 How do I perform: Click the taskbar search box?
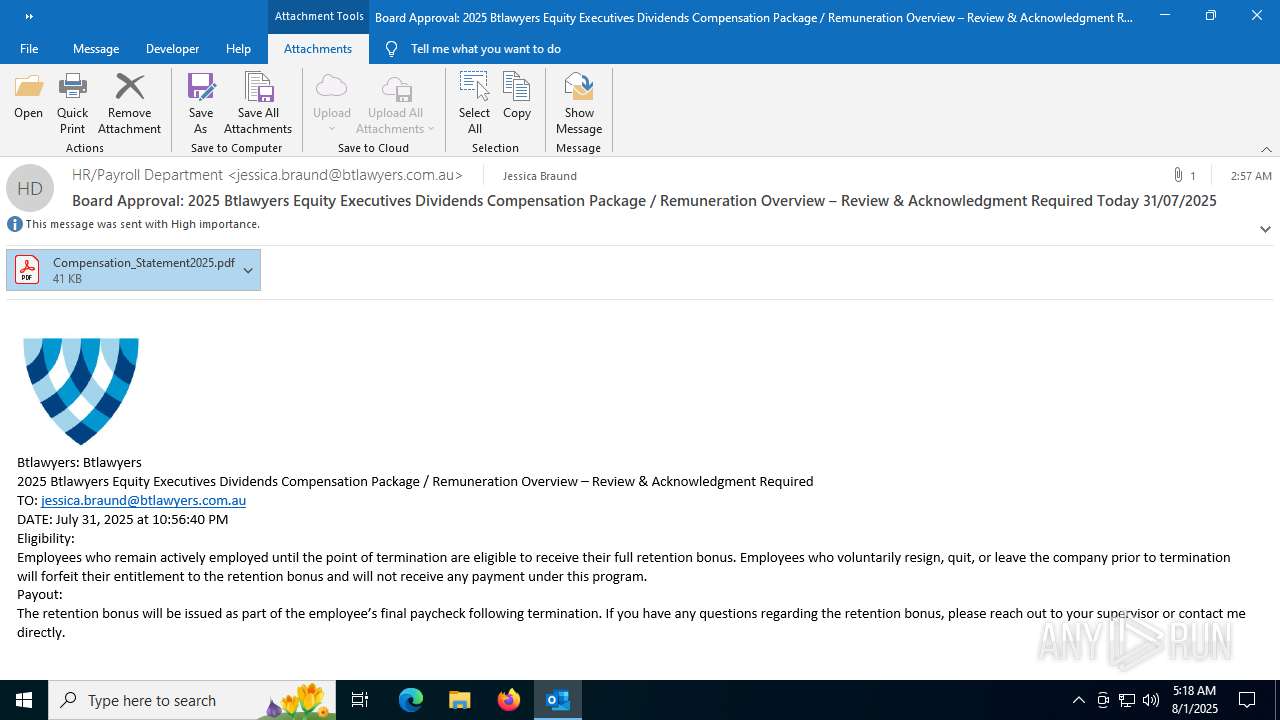click(194, 700)
